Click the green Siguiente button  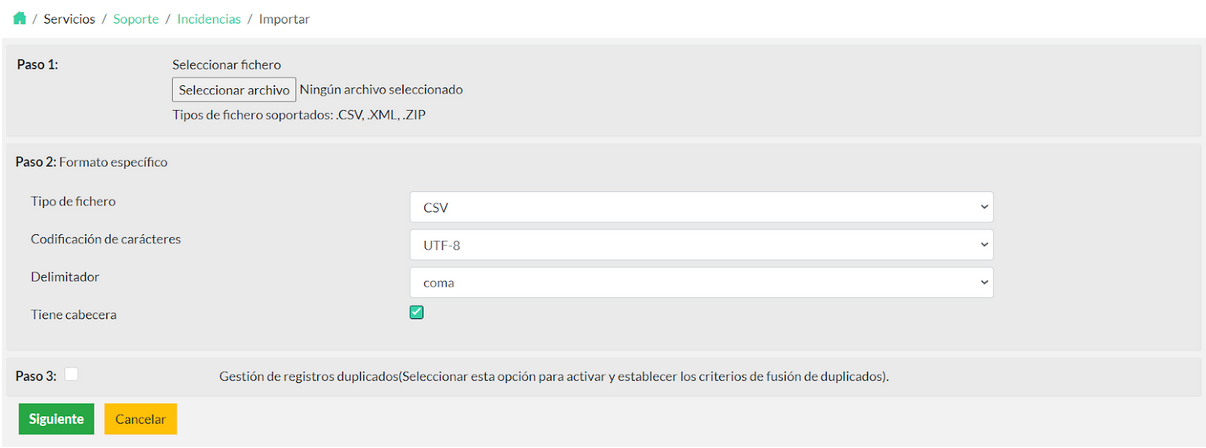coord(56,419)
